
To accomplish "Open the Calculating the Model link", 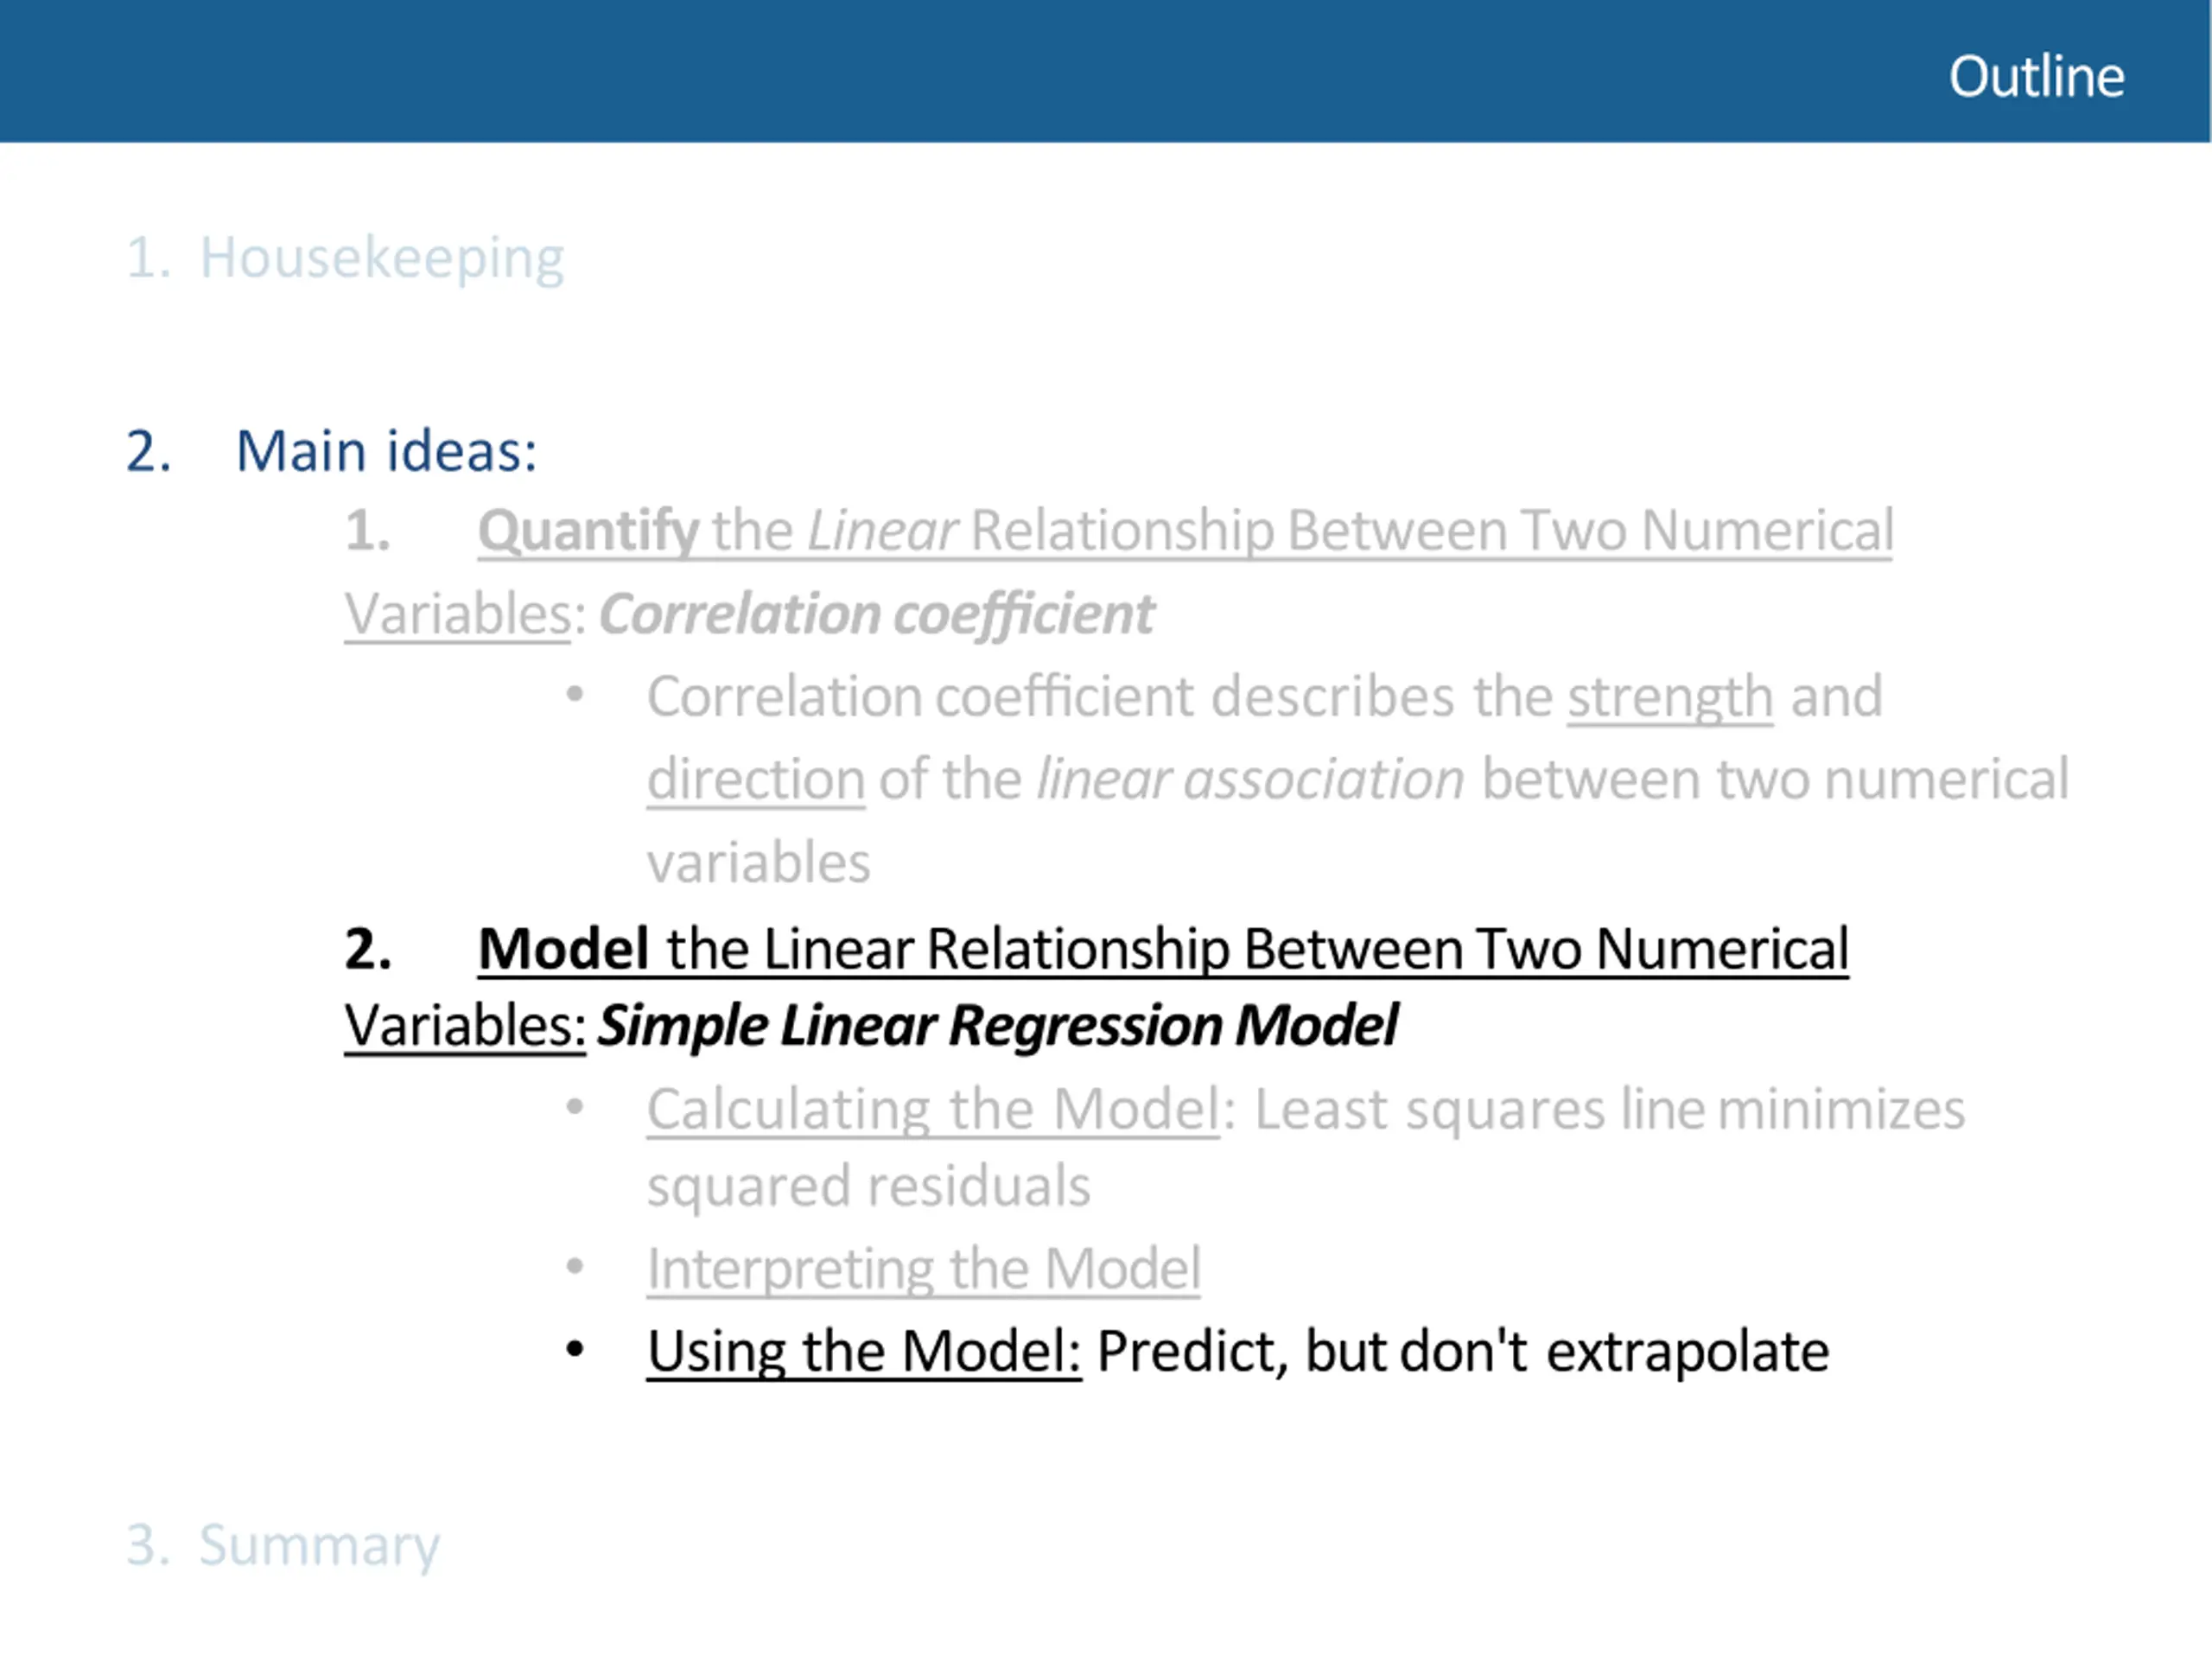I will tap(933, 1110).
